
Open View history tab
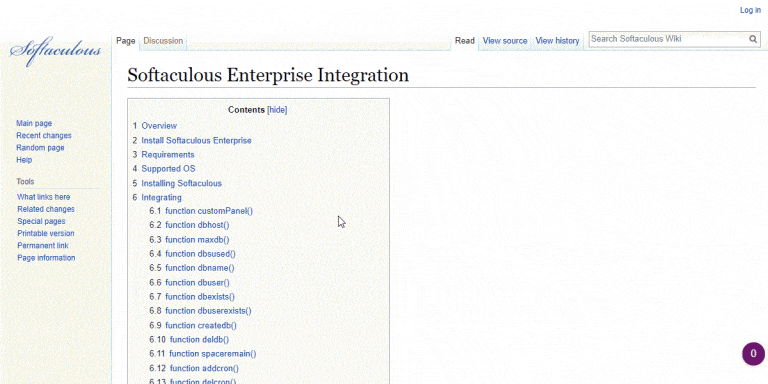557,41
